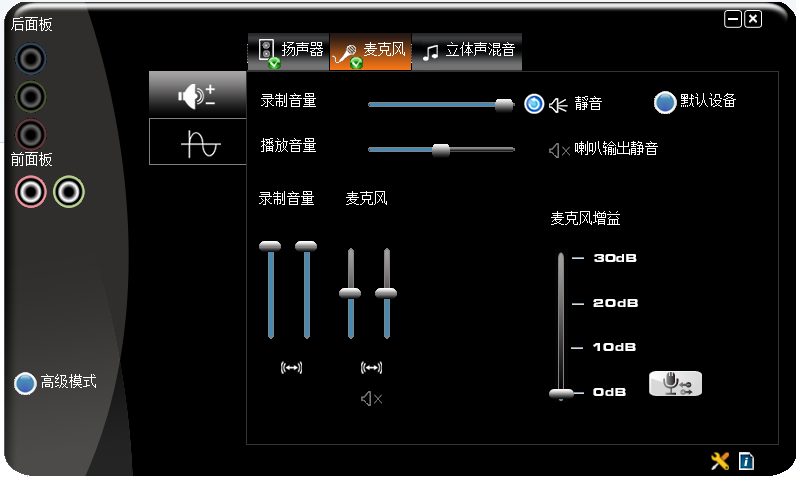Click the 前面板 label
The image size is (796, 477).
[31, 159]
